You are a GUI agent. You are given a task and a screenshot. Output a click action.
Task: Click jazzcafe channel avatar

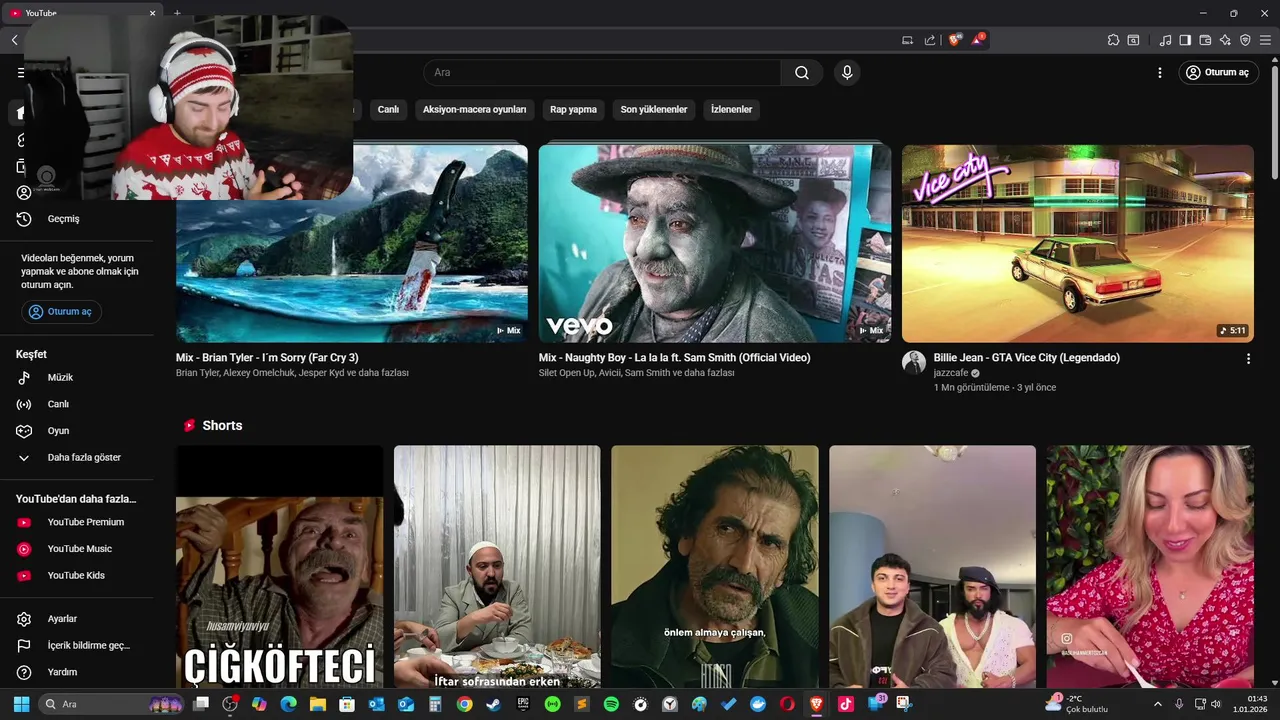click(x=914, y=362)
